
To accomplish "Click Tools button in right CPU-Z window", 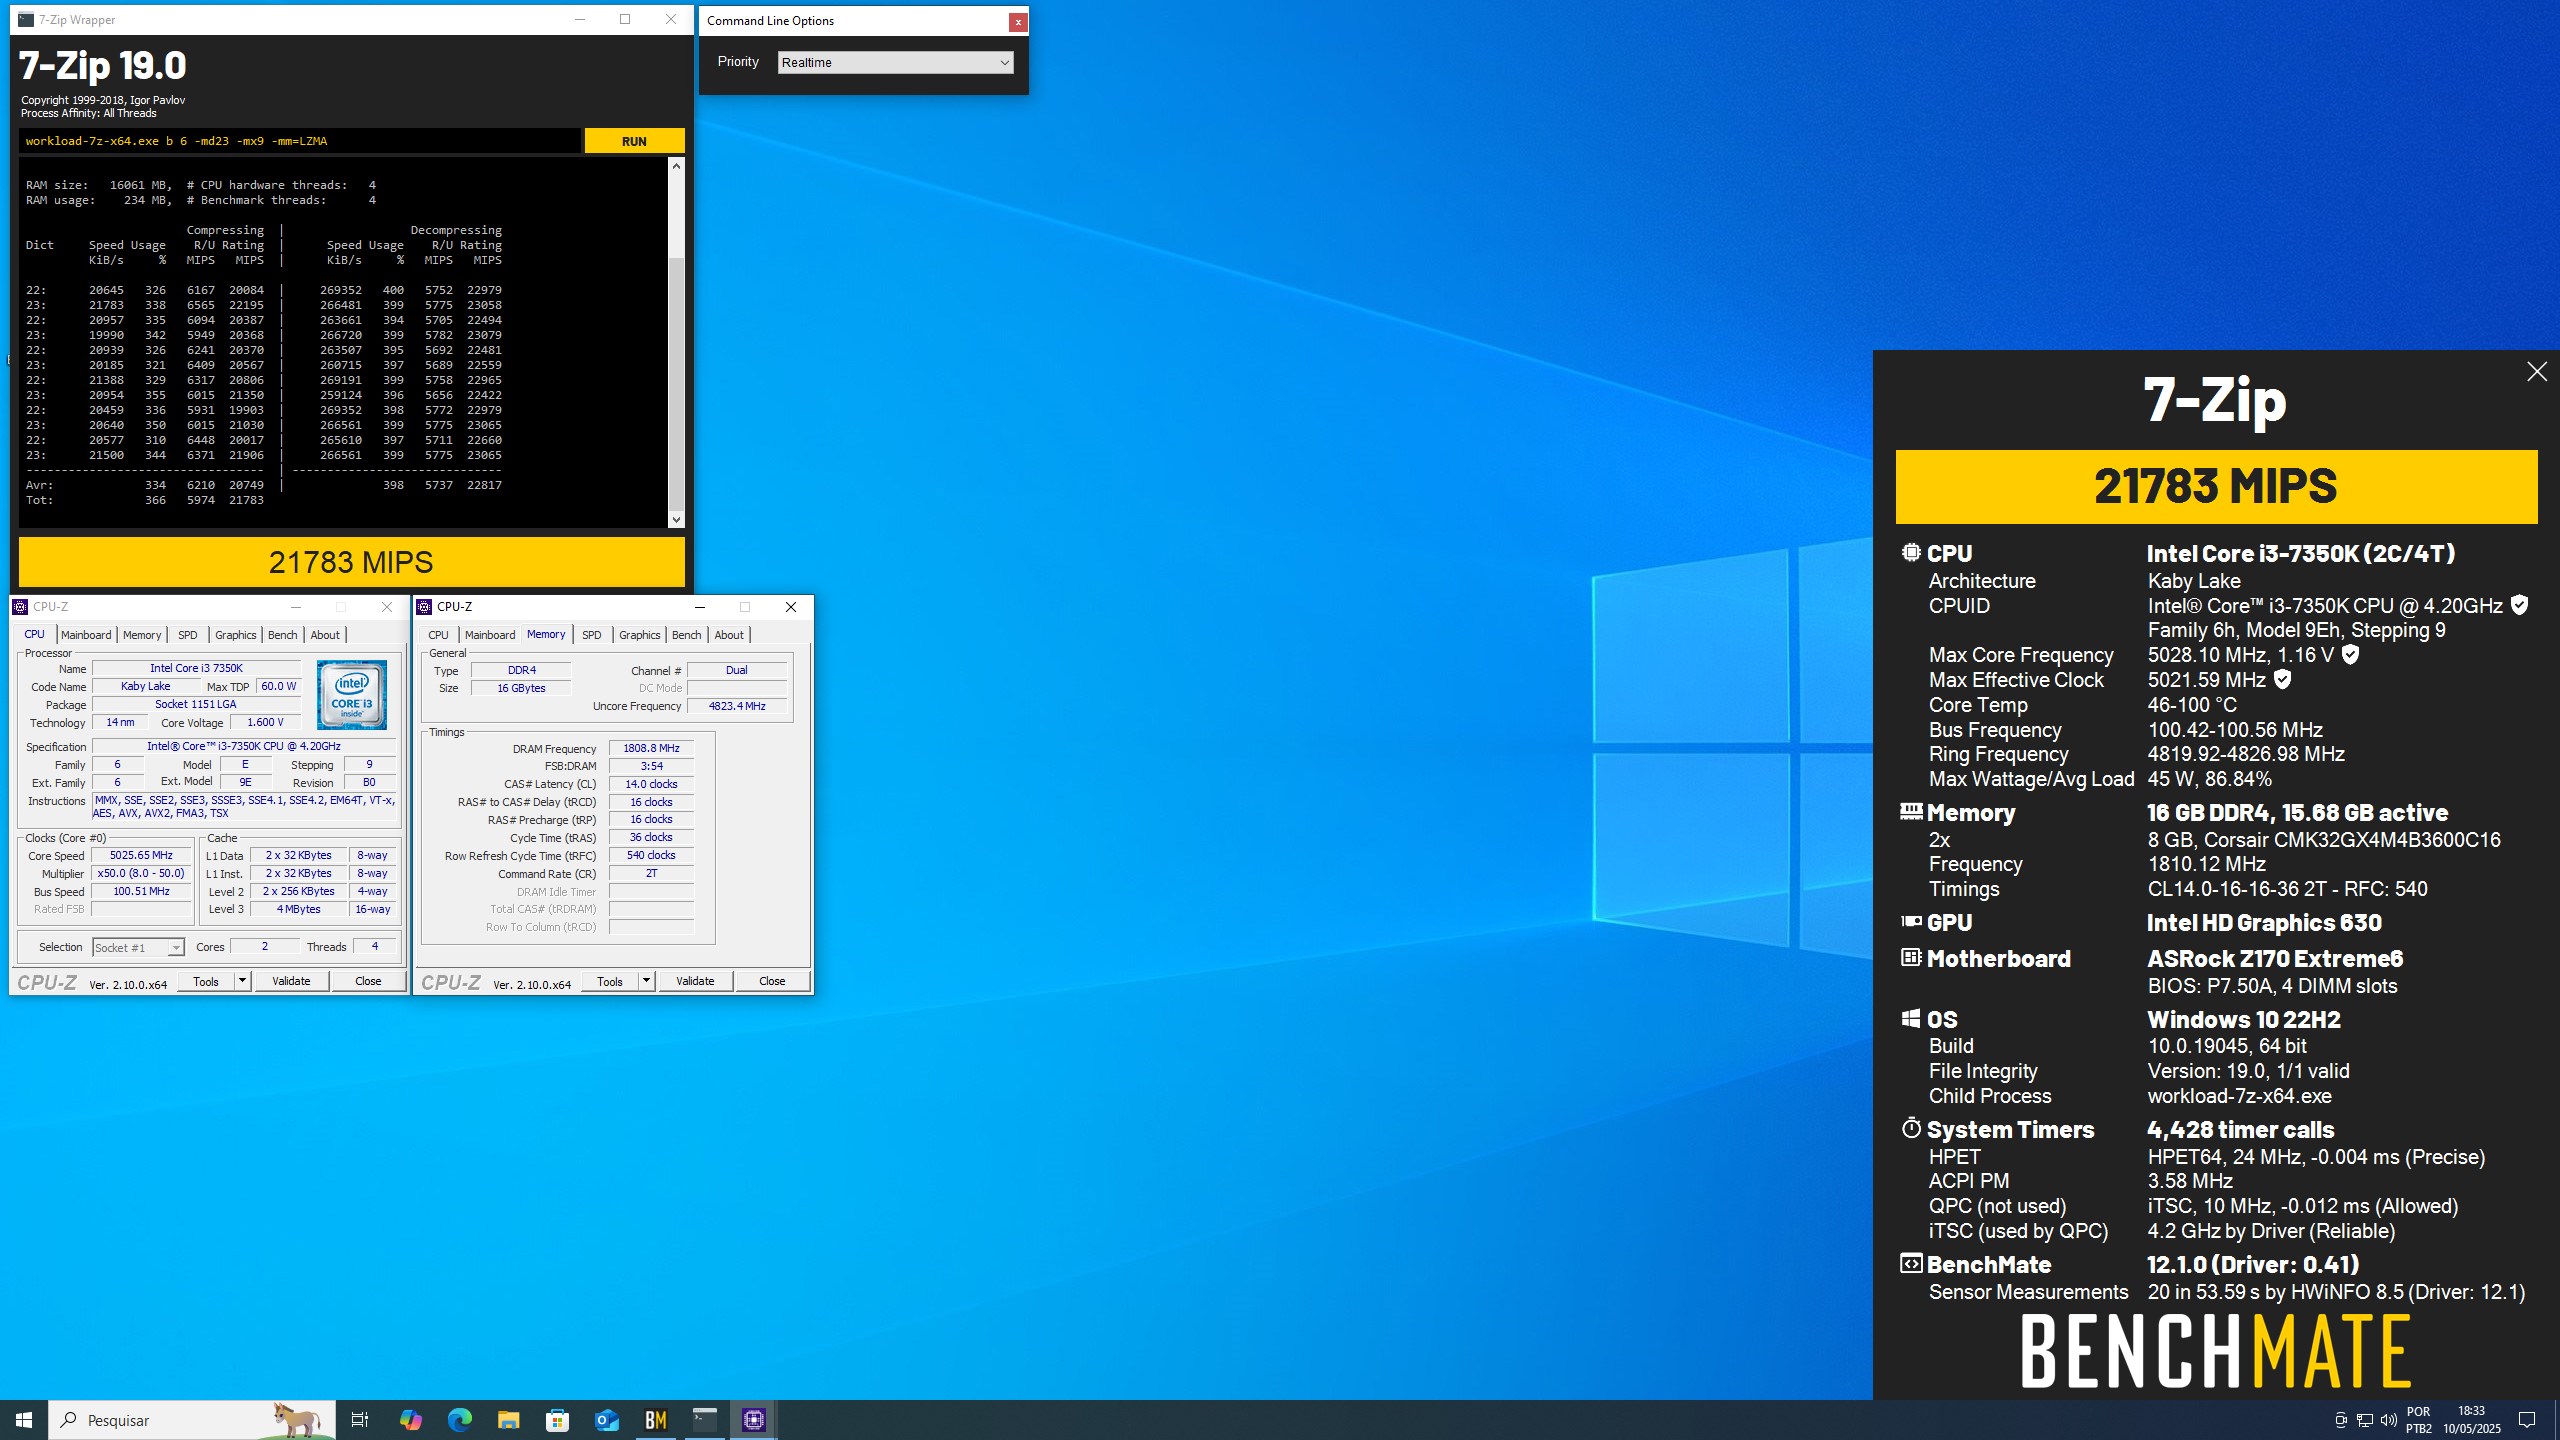I will click(x=610, y=981).
